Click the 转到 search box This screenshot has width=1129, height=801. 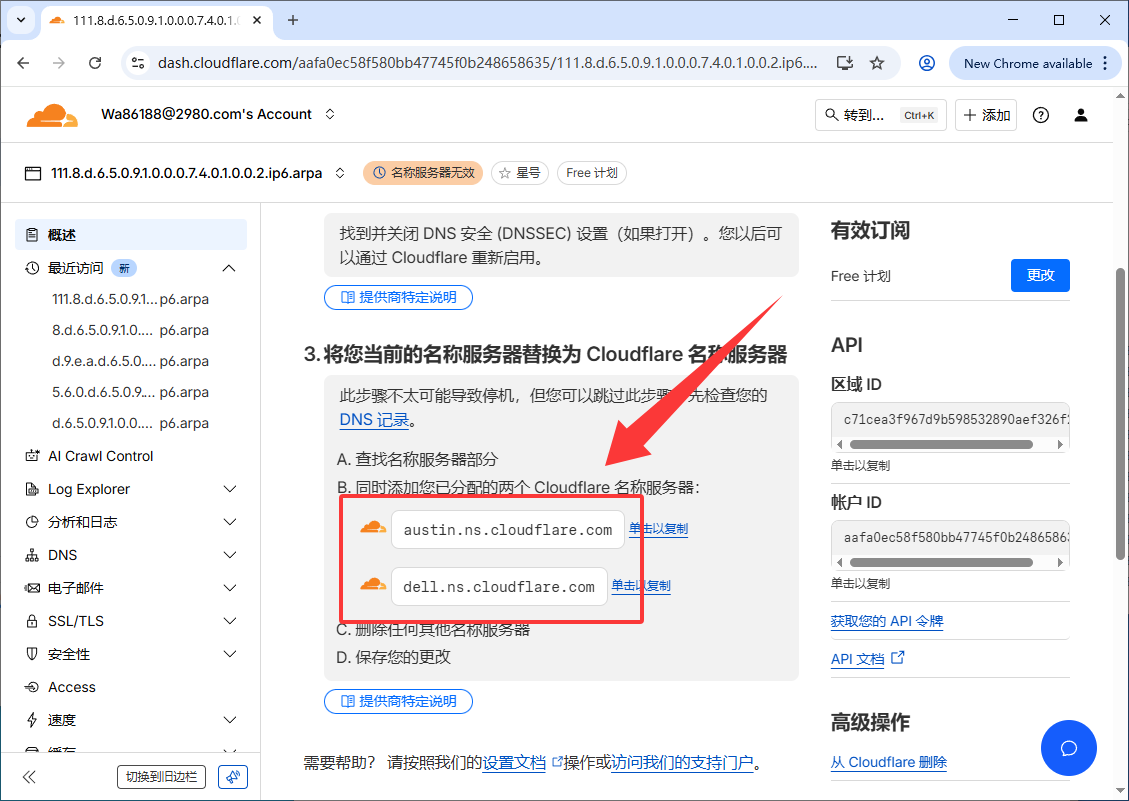click(880, 115)
